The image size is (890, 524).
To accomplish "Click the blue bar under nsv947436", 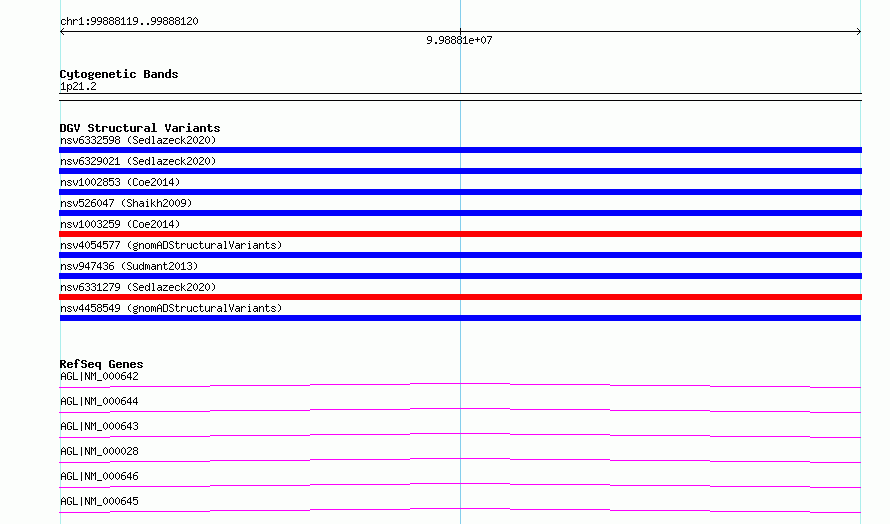I will click(x=460, y=276).
